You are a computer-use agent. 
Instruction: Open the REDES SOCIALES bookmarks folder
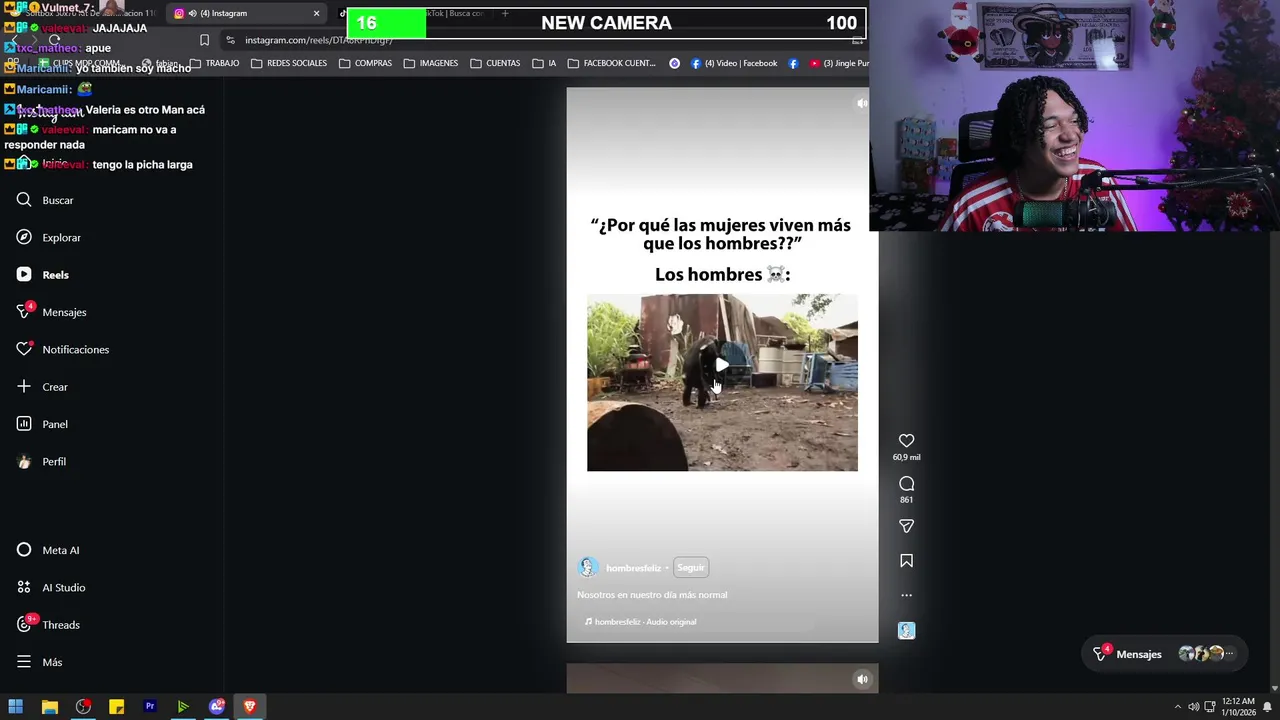pos(289,63)
